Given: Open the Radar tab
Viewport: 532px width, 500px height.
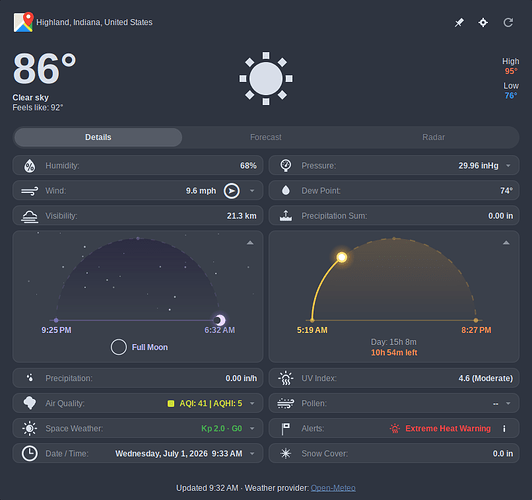Looking at the screenshot, I should coord(434,137).
